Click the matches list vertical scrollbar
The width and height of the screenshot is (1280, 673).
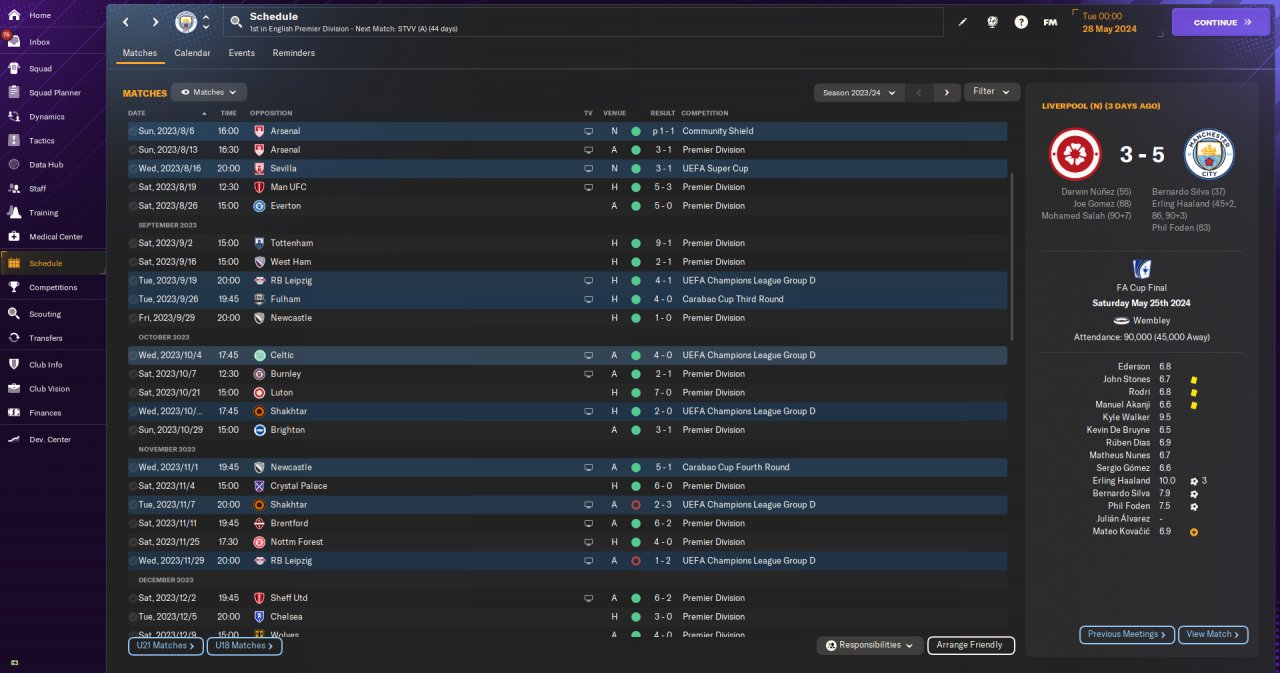(x=1013, y=255)
